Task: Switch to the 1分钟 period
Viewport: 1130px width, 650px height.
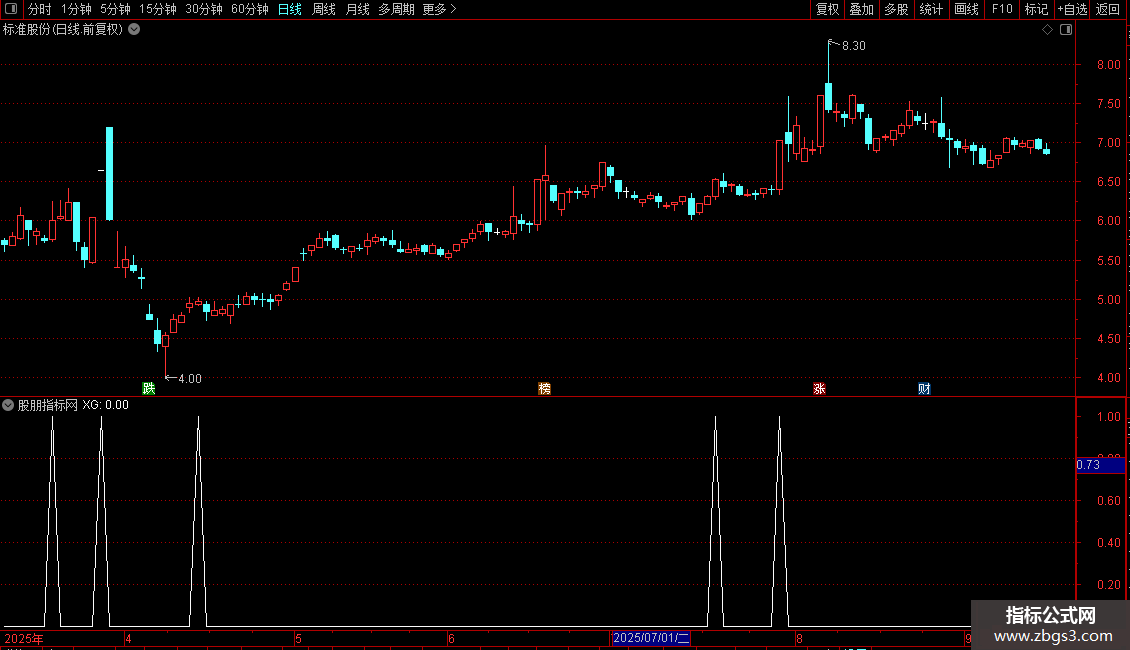Action: coord(76,9)
